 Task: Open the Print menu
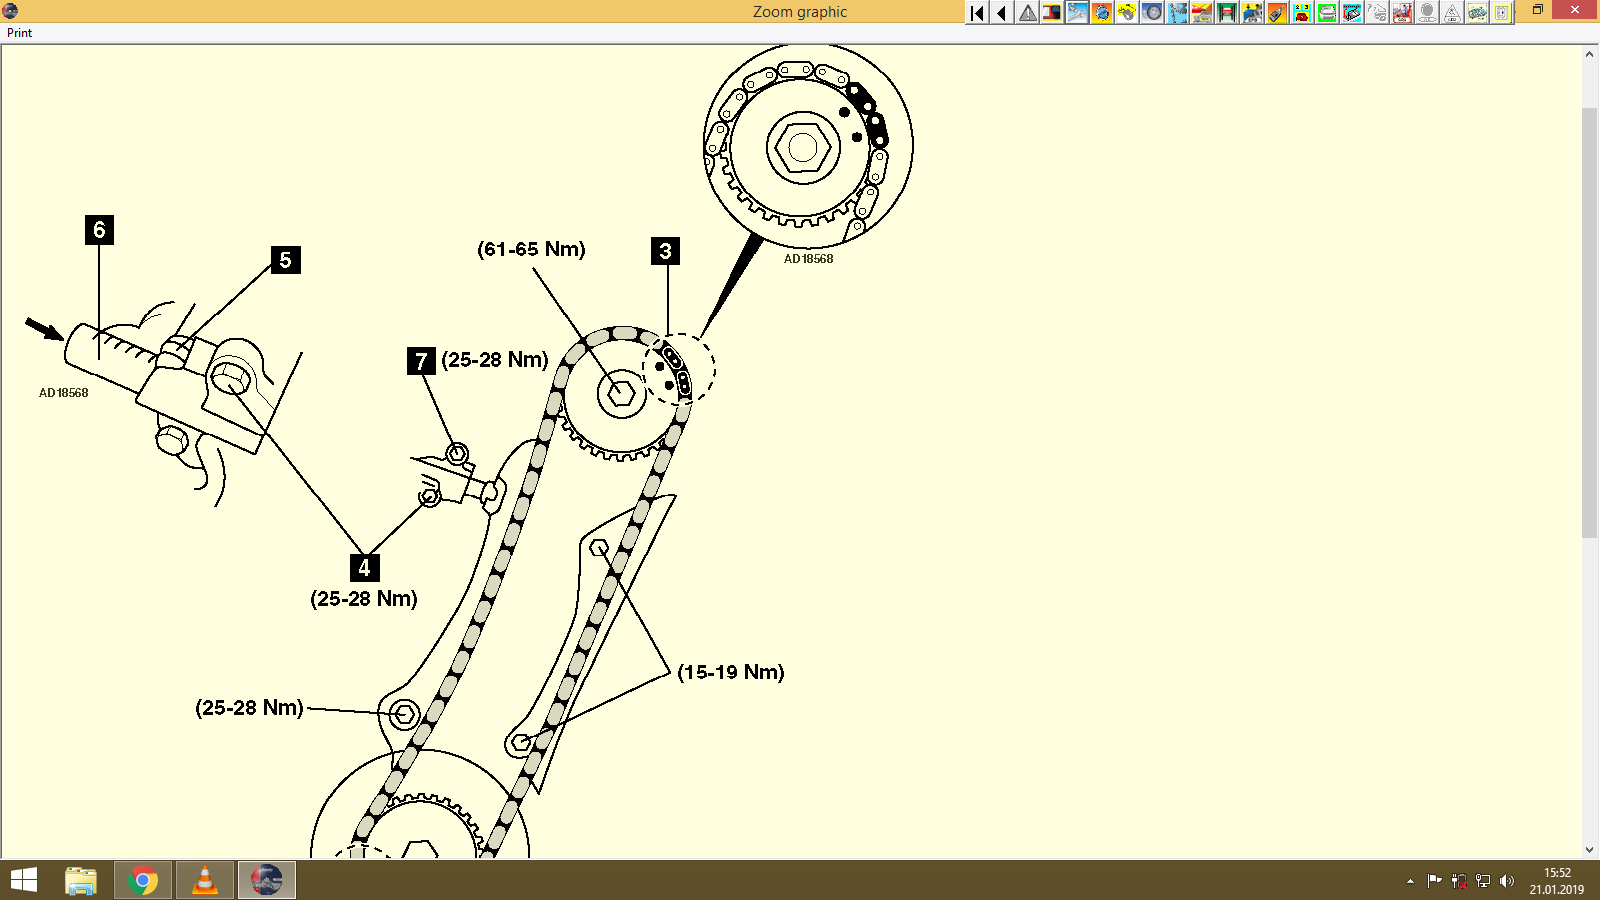(x=18, y=32)
